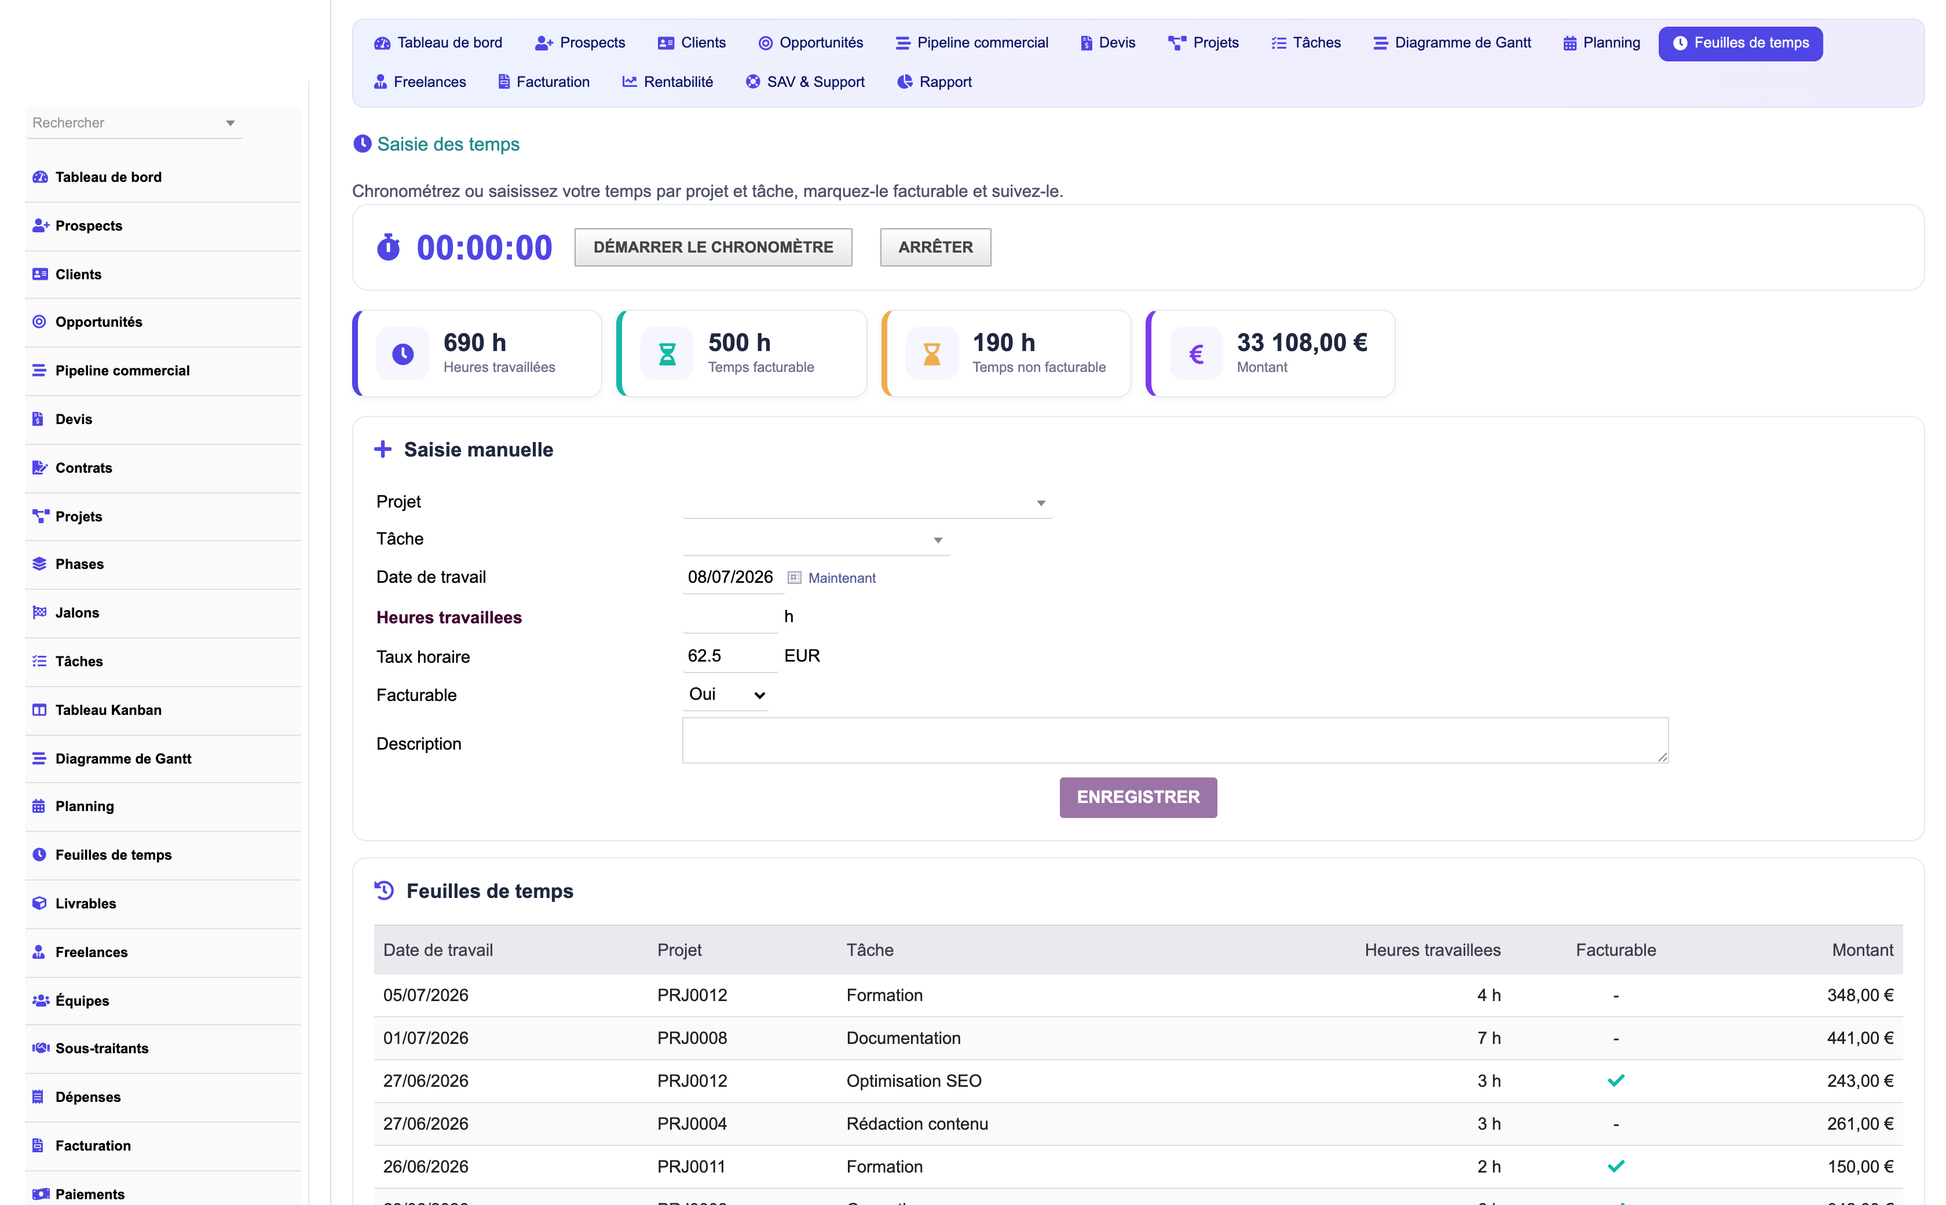Click the 01/07/2026 date cell
The width and height of the screenshot is (1946, 1205).
pyautogui.click(x=426, y=1038)
